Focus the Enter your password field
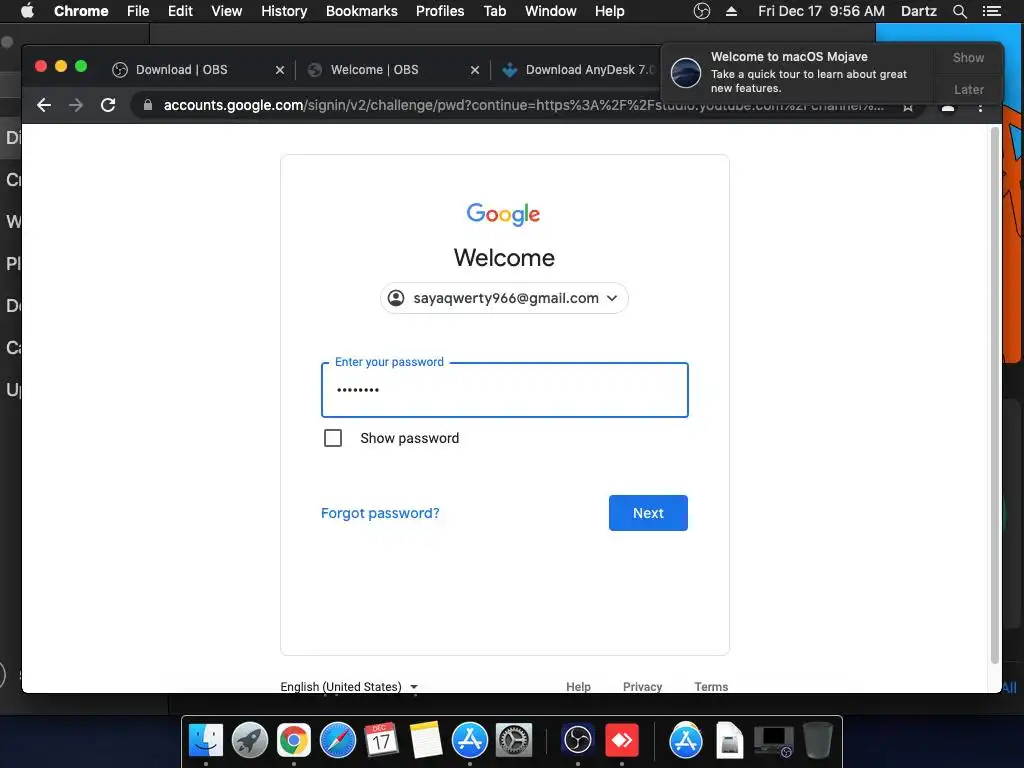Screen dimensions: 1024x768 pyautogui.click(x=504, y=390)
